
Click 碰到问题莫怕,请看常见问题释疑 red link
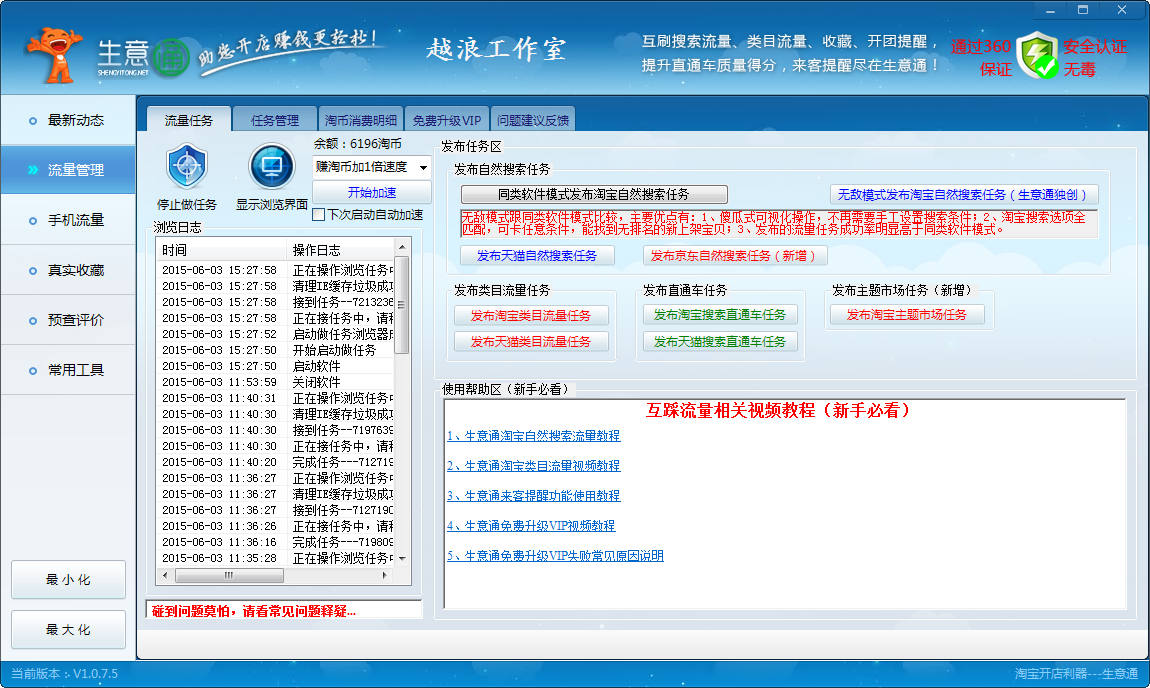[254, 611]
